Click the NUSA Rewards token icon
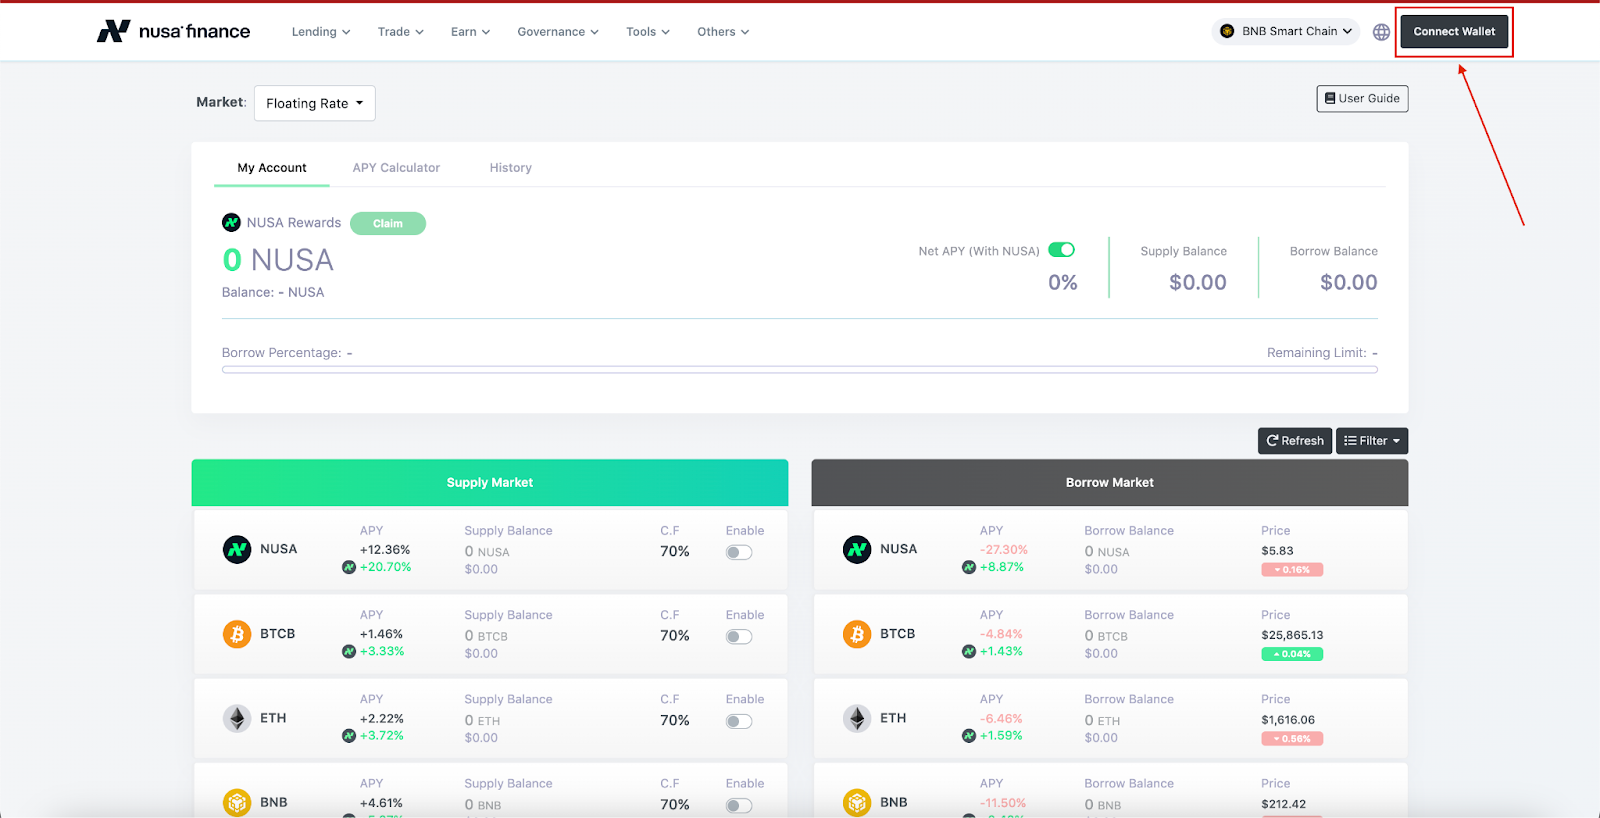This screenshot has height=818, width=1600. tap(231, 222)
